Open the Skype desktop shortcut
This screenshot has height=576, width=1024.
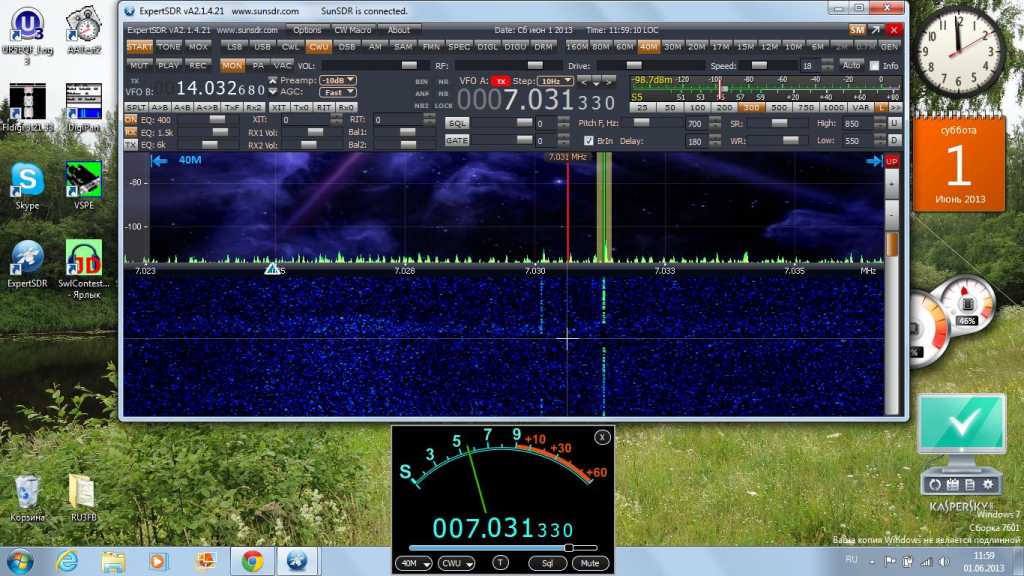27,186
